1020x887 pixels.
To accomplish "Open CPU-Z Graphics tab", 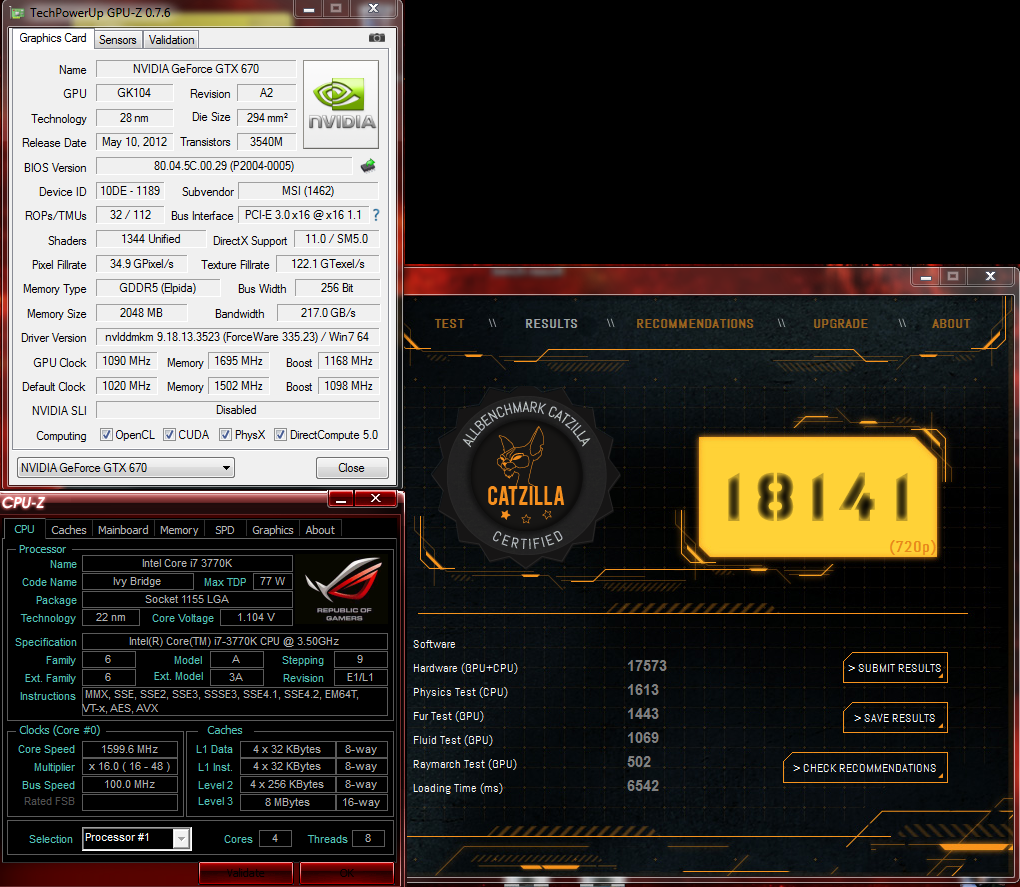I will point(273,530).
